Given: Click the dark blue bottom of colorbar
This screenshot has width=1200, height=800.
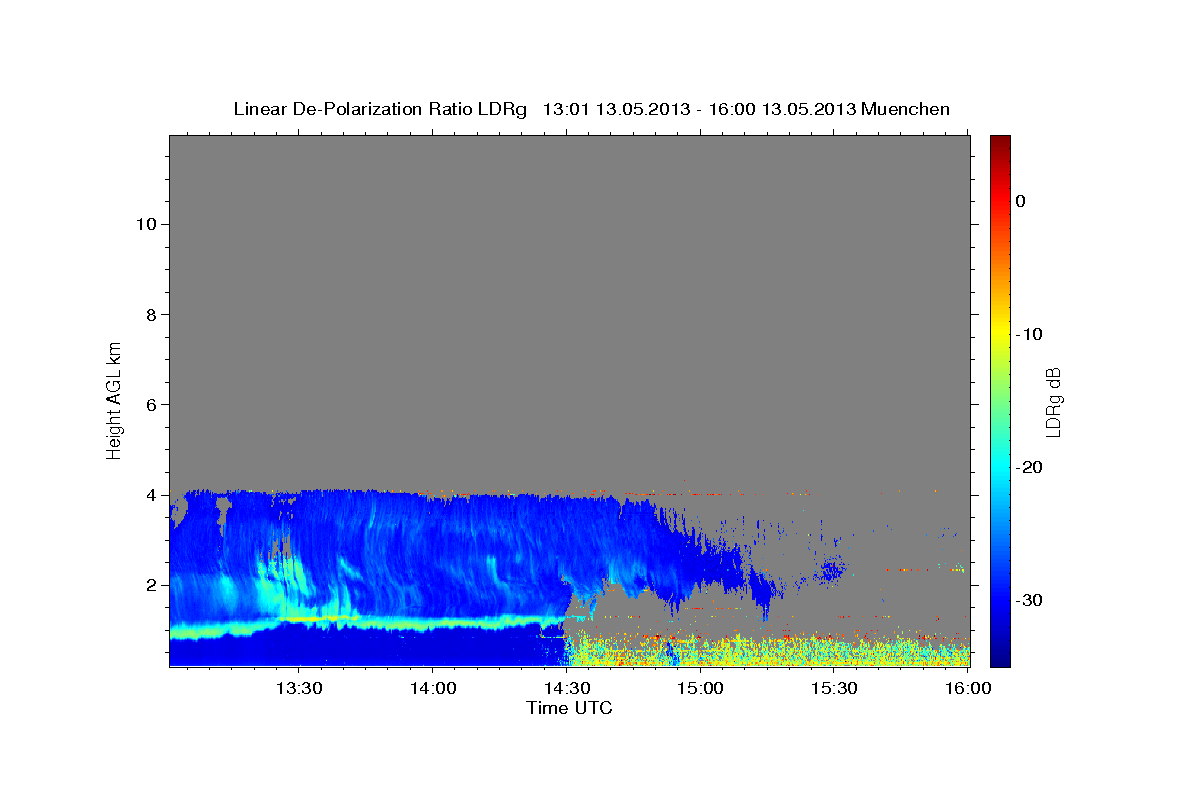Looking at the screenshot, I should tap(1000, 658).
